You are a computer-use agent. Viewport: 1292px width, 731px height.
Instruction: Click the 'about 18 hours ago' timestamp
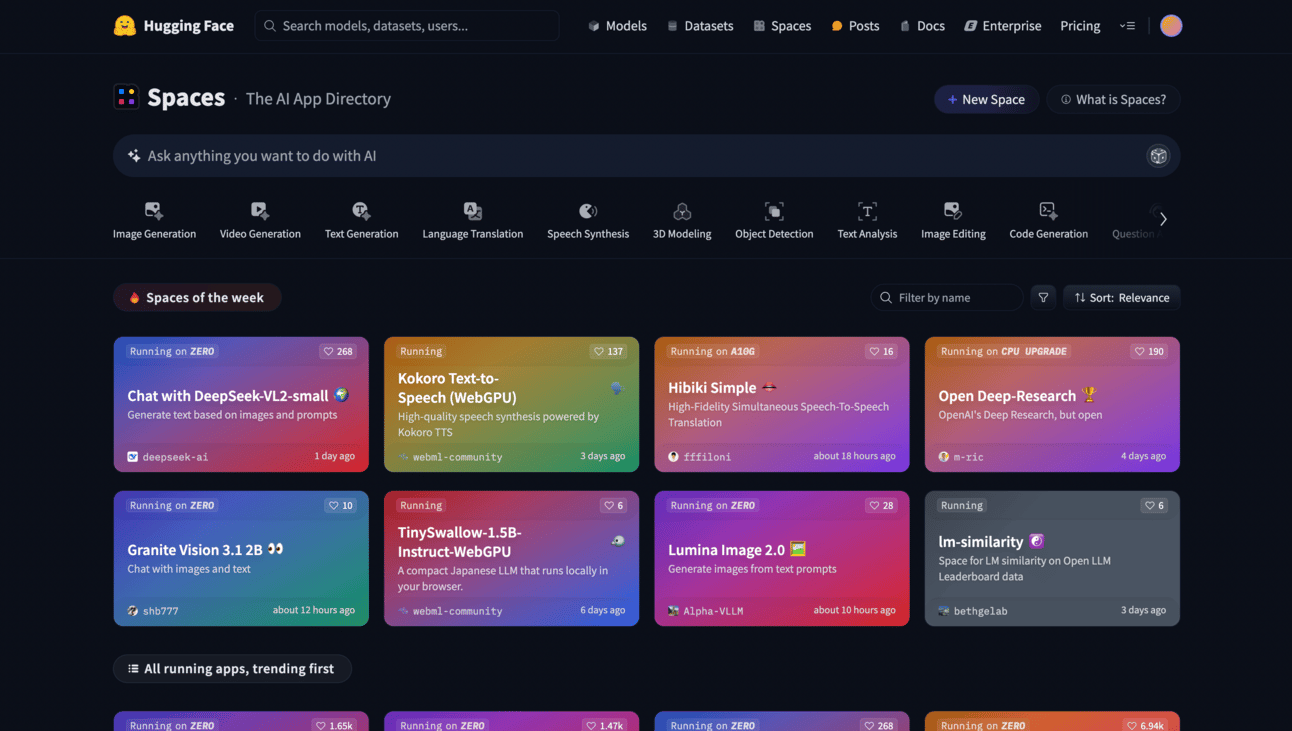click(854, 456)
